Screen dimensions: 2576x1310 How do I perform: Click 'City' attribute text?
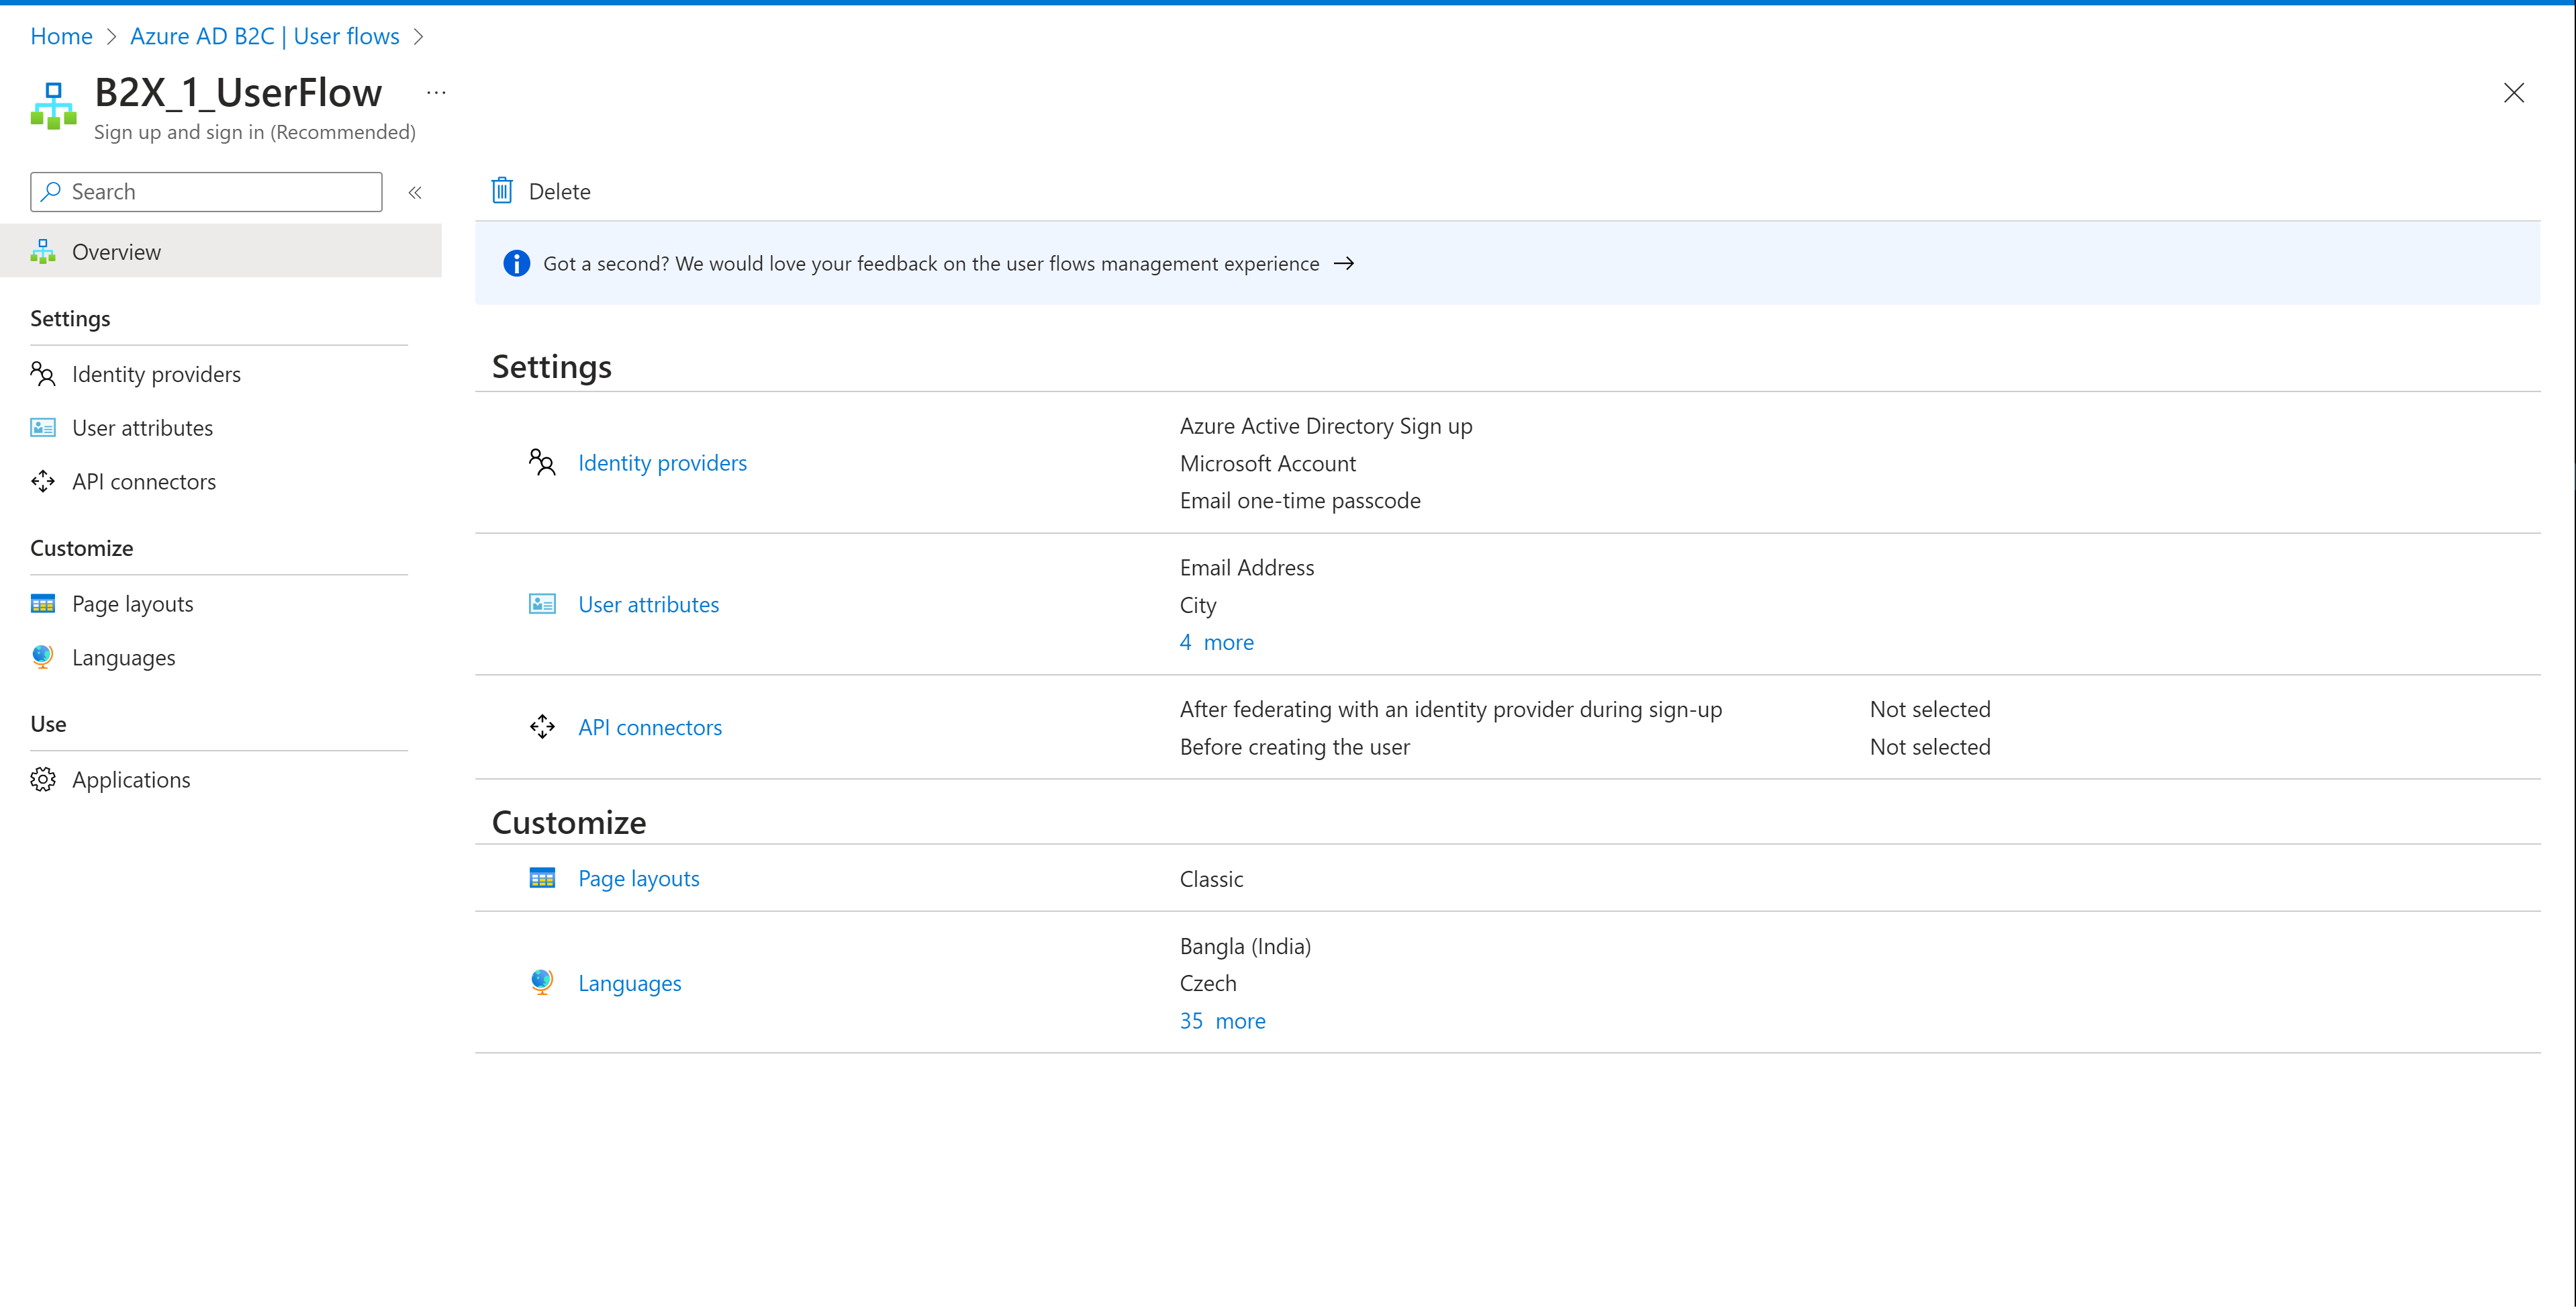coord(1198,606)
